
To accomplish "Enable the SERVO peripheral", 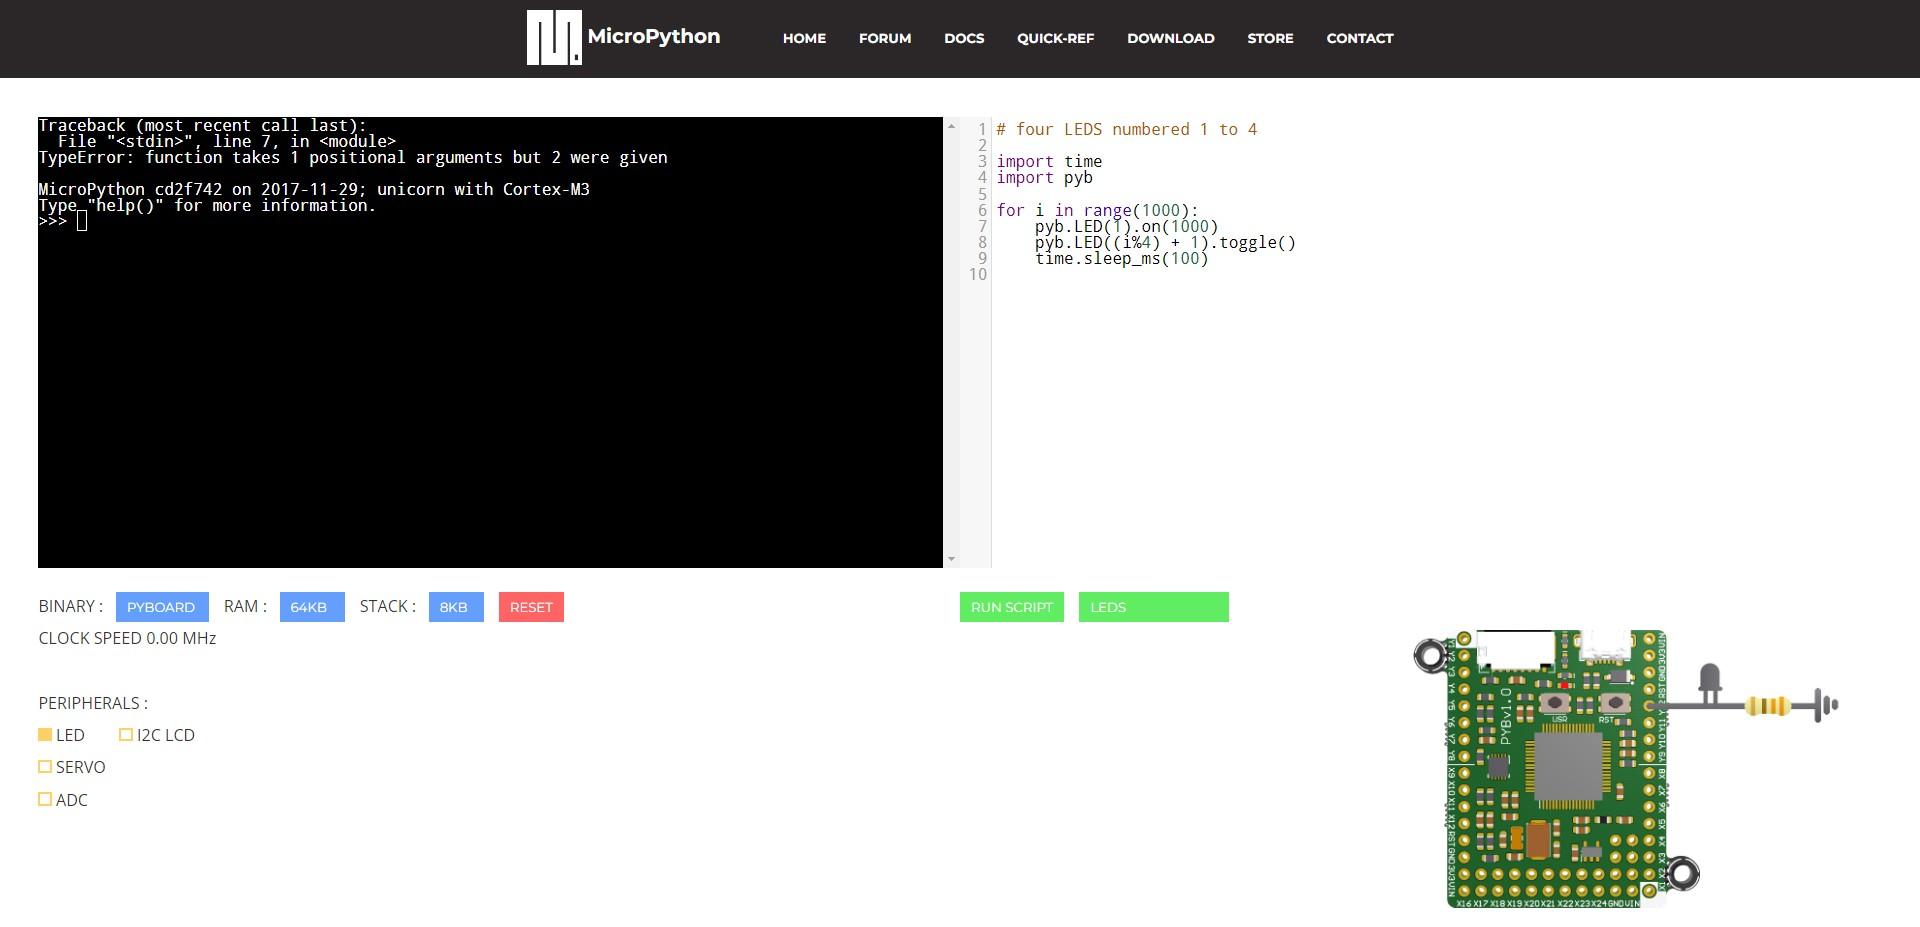I will pyautogui.click(x=45, y=767).
